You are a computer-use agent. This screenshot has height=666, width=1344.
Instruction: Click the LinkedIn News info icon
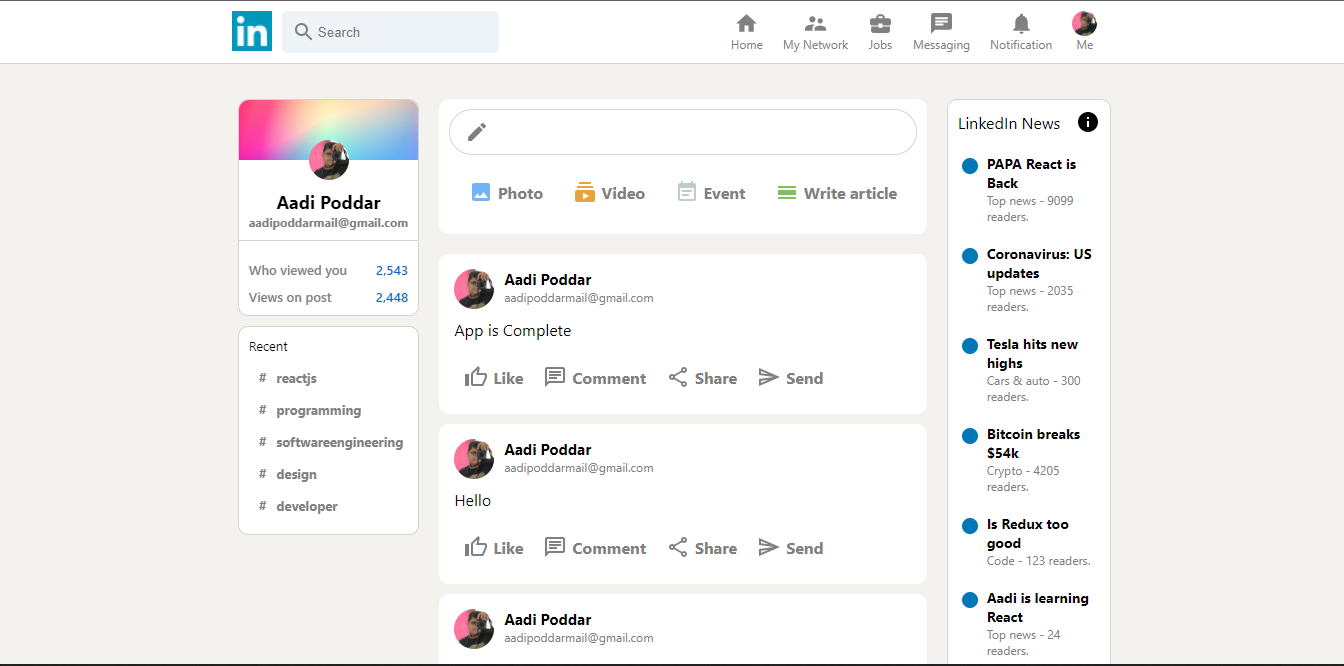(x=1088, y=122)
